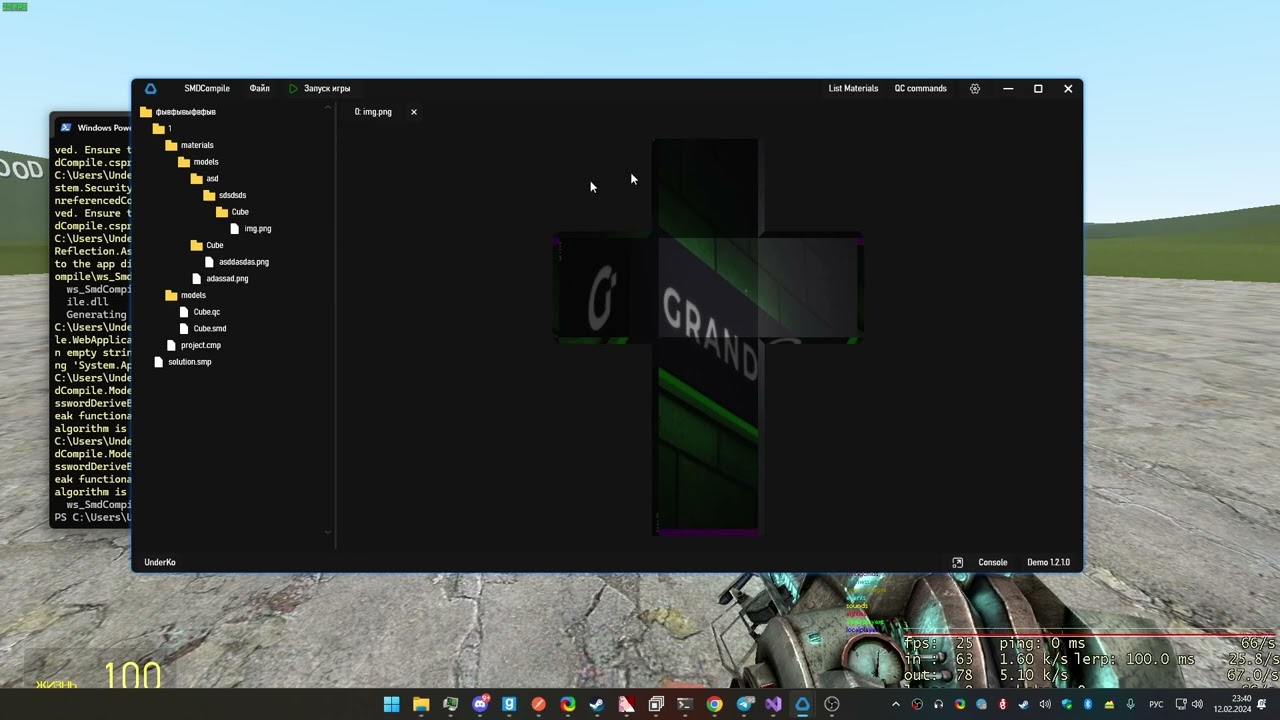Collapse the Cube folder containing img.png

click(233, 212)
